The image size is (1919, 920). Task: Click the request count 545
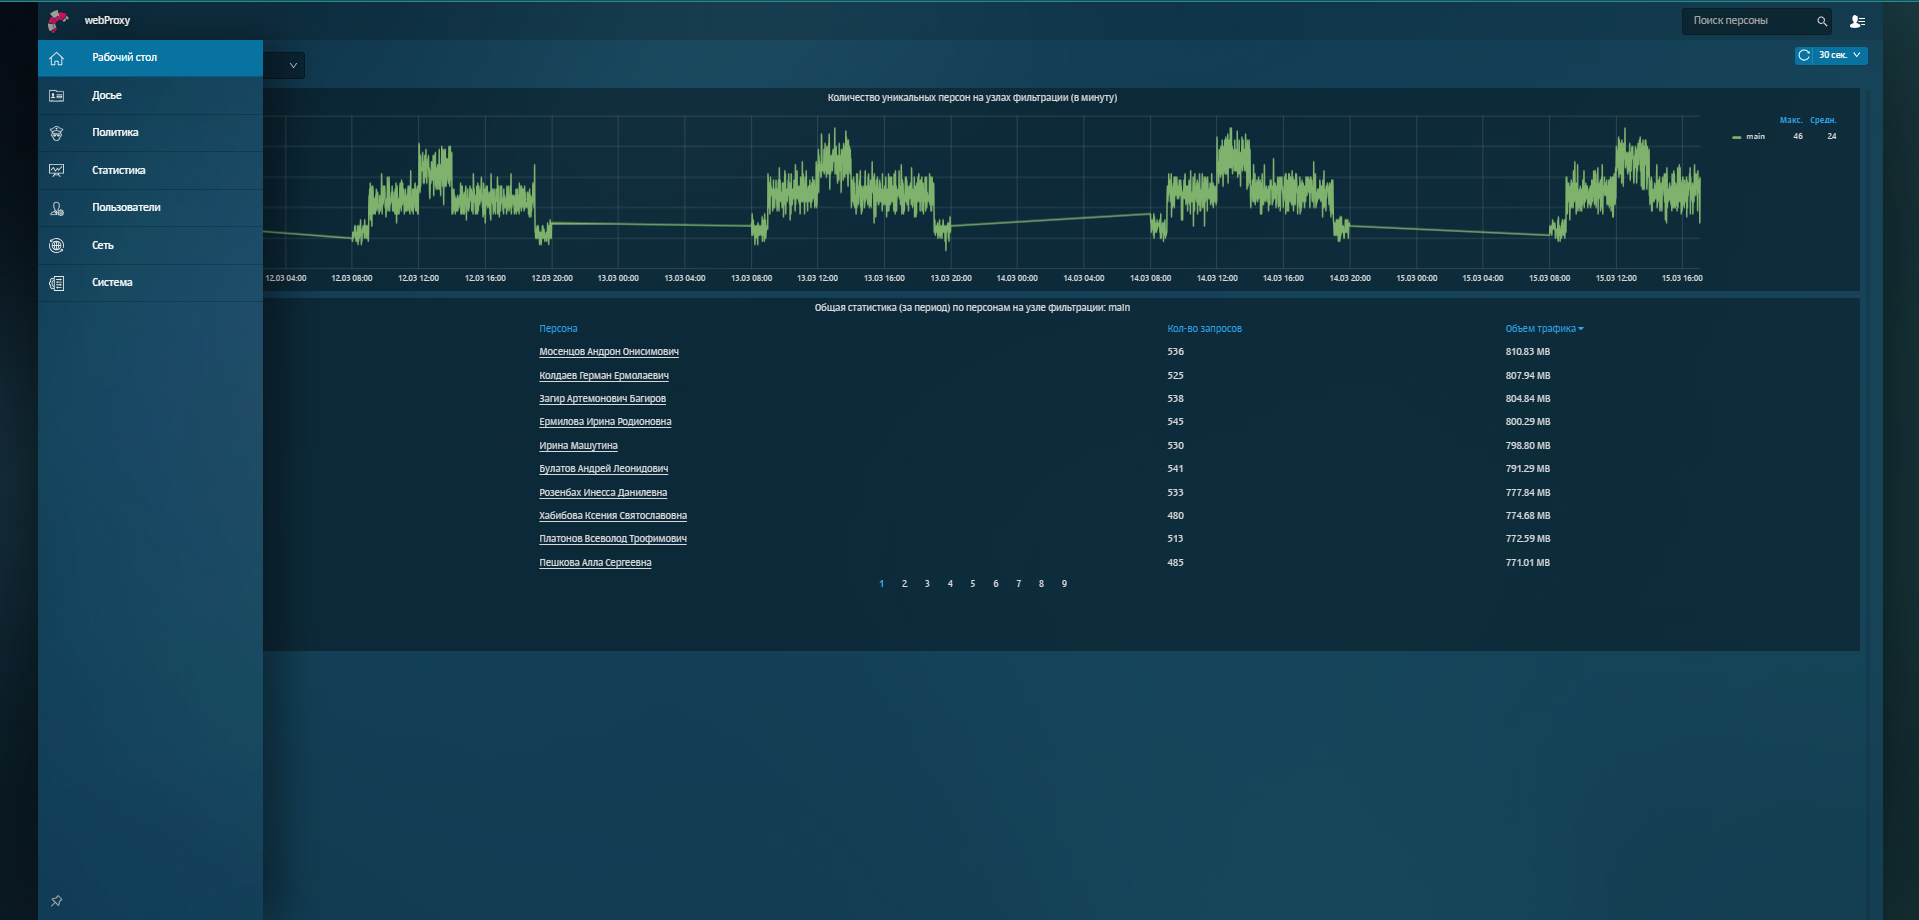pyautogui.click(x=1175, y=422)
